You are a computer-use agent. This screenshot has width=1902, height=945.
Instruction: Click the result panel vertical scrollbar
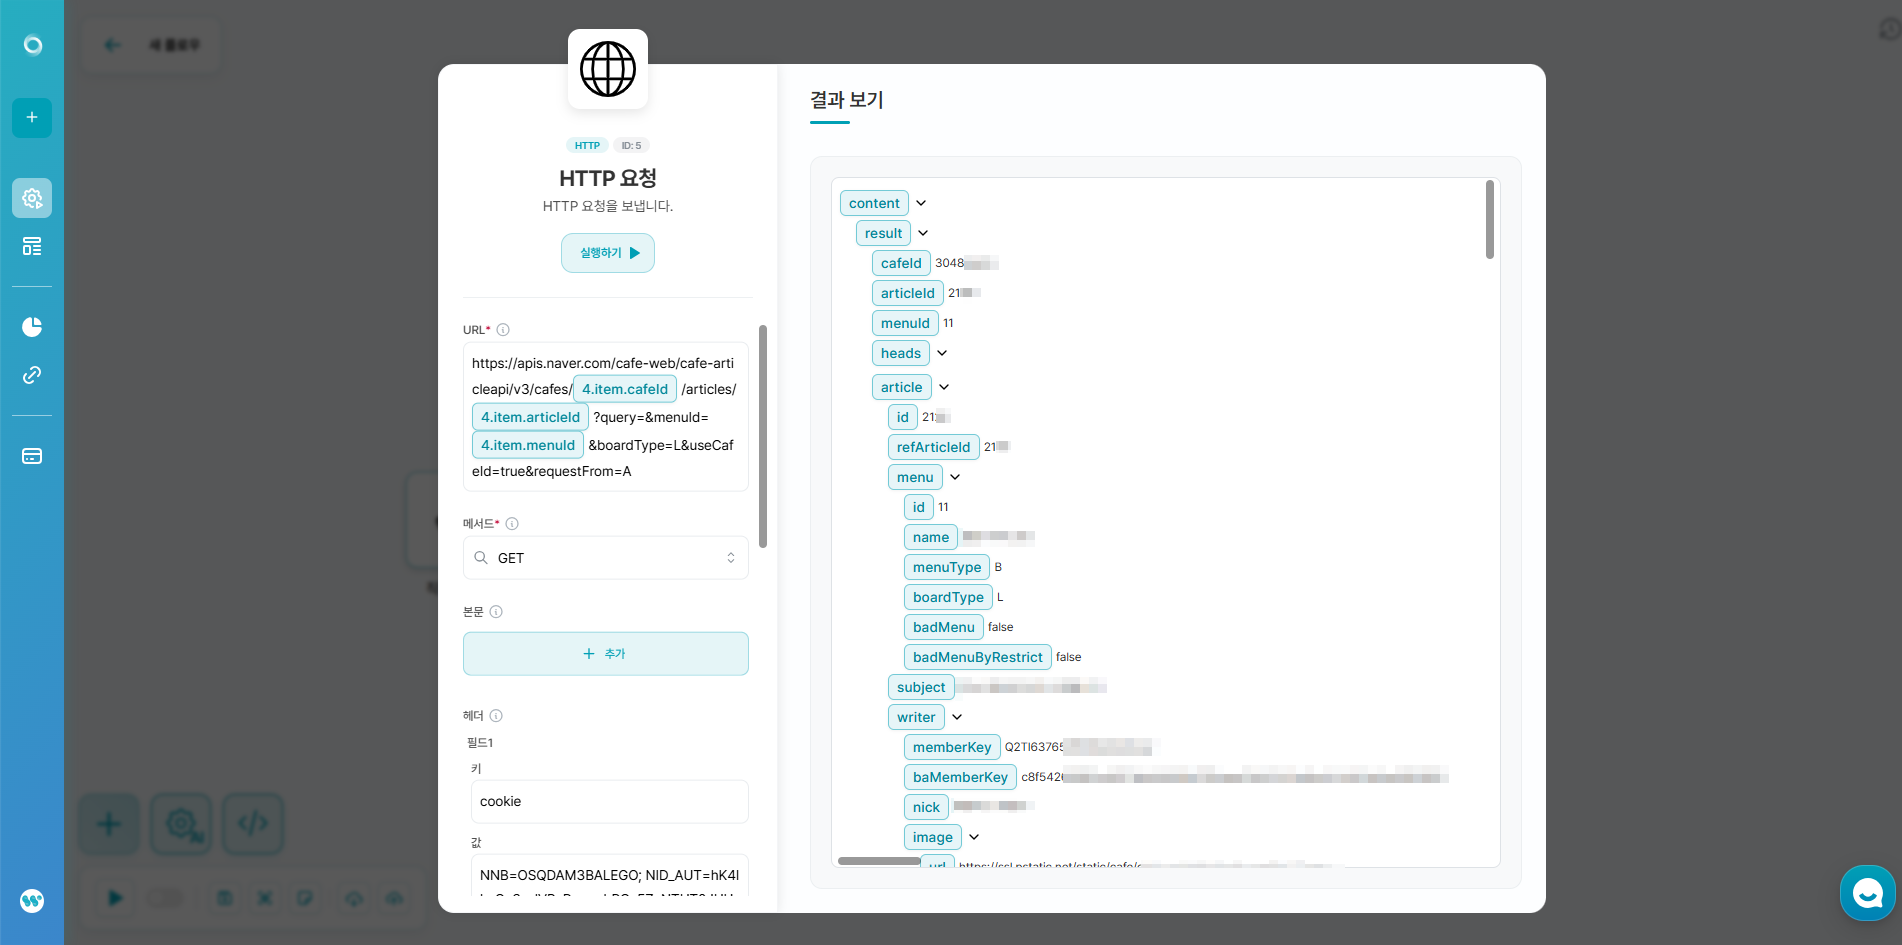1490,220
